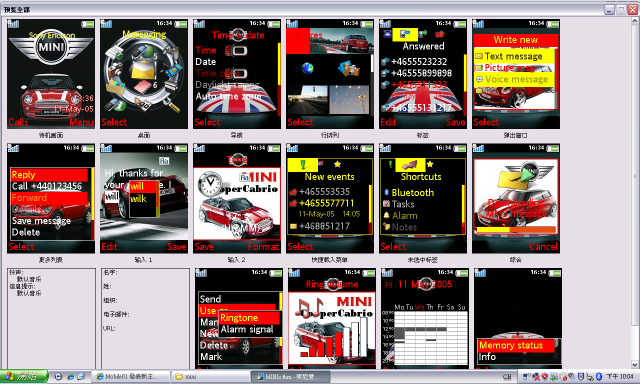Image resolution: width=640 pixels, height=384 pixels.
Task: Select the Time clock Cooper Cabrio preview
Action: 237,198
